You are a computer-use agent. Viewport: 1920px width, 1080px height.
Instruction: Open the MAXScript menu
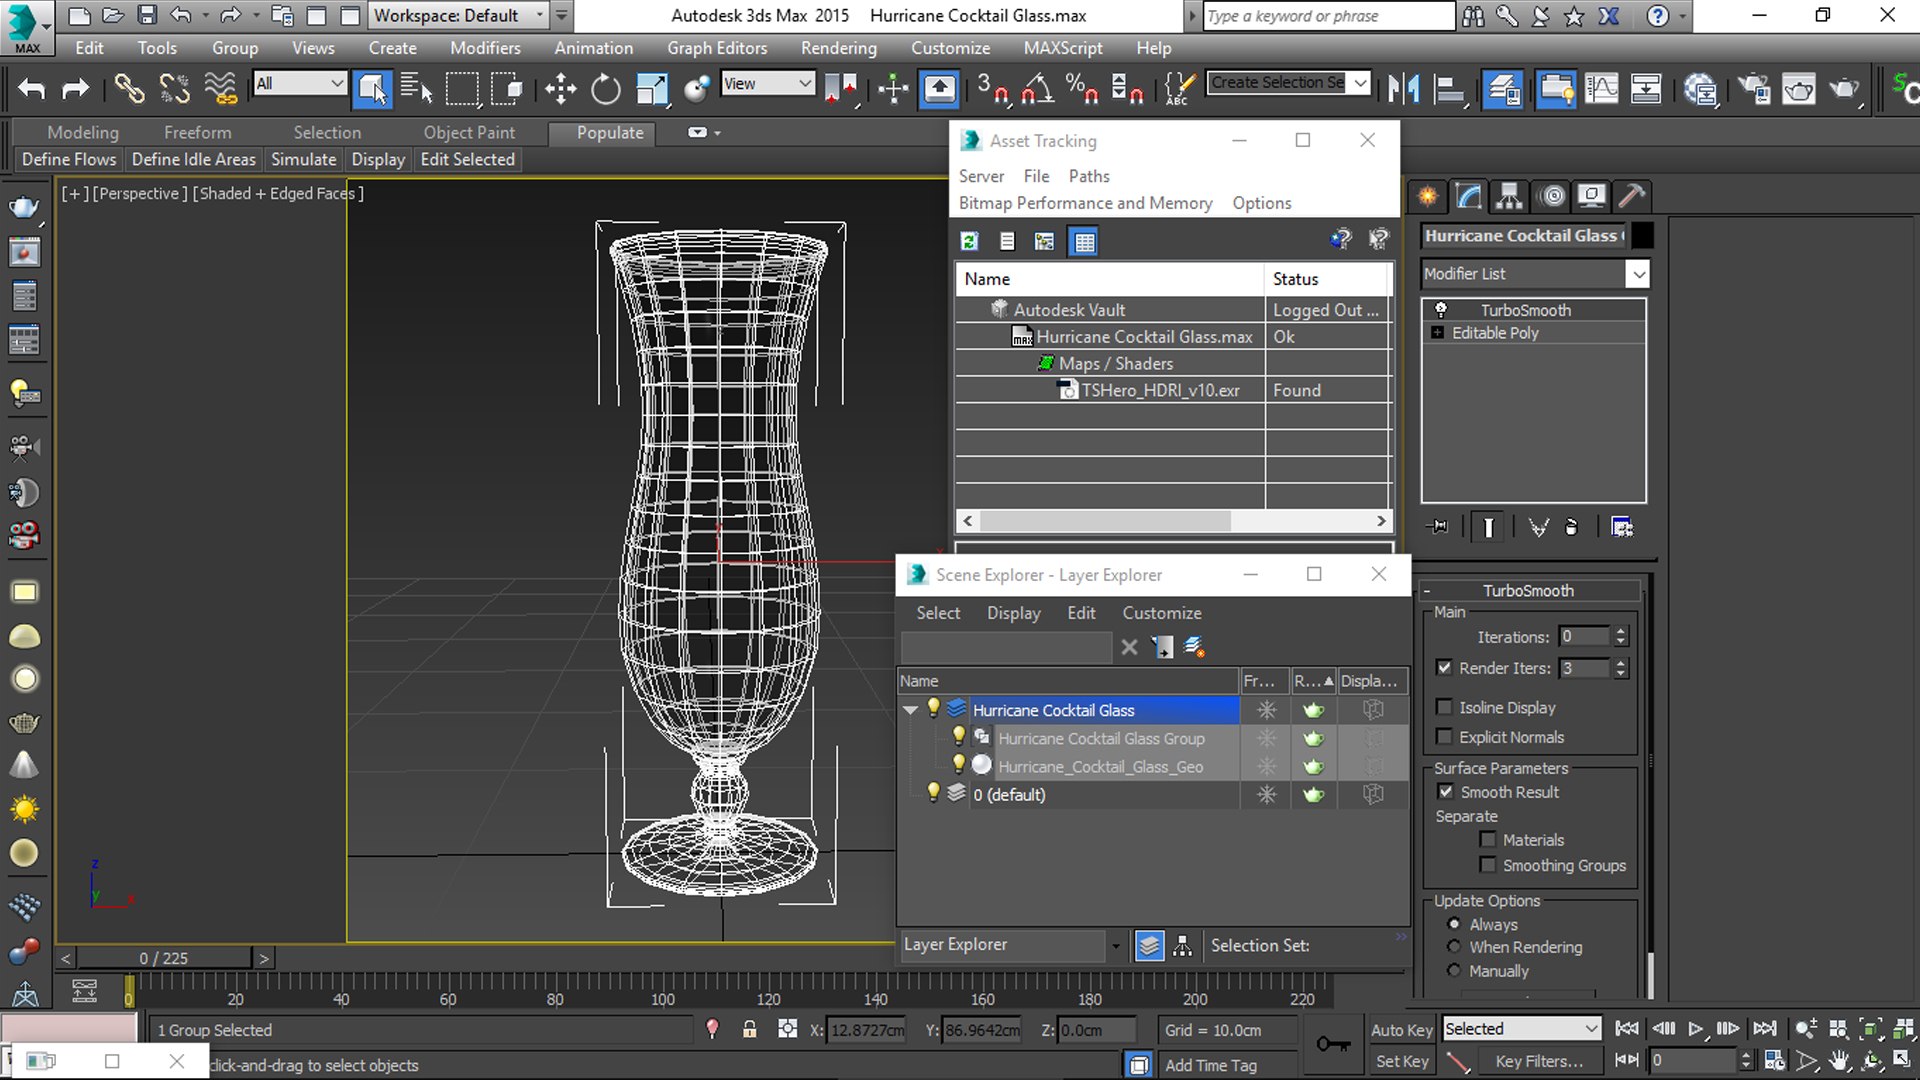tap(1062, 48)
